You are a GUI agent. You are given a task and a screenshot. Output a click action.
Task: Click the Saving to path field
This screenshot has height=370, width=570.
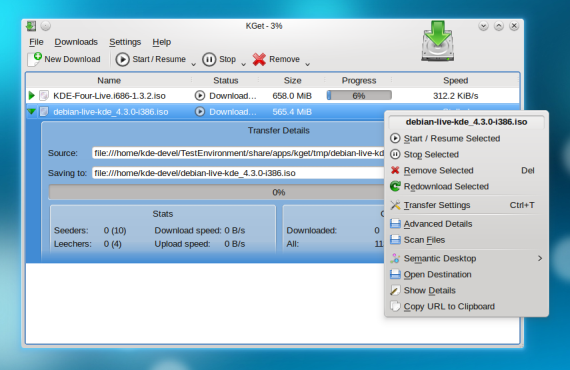pyautogui.click(x=238, y=173)
